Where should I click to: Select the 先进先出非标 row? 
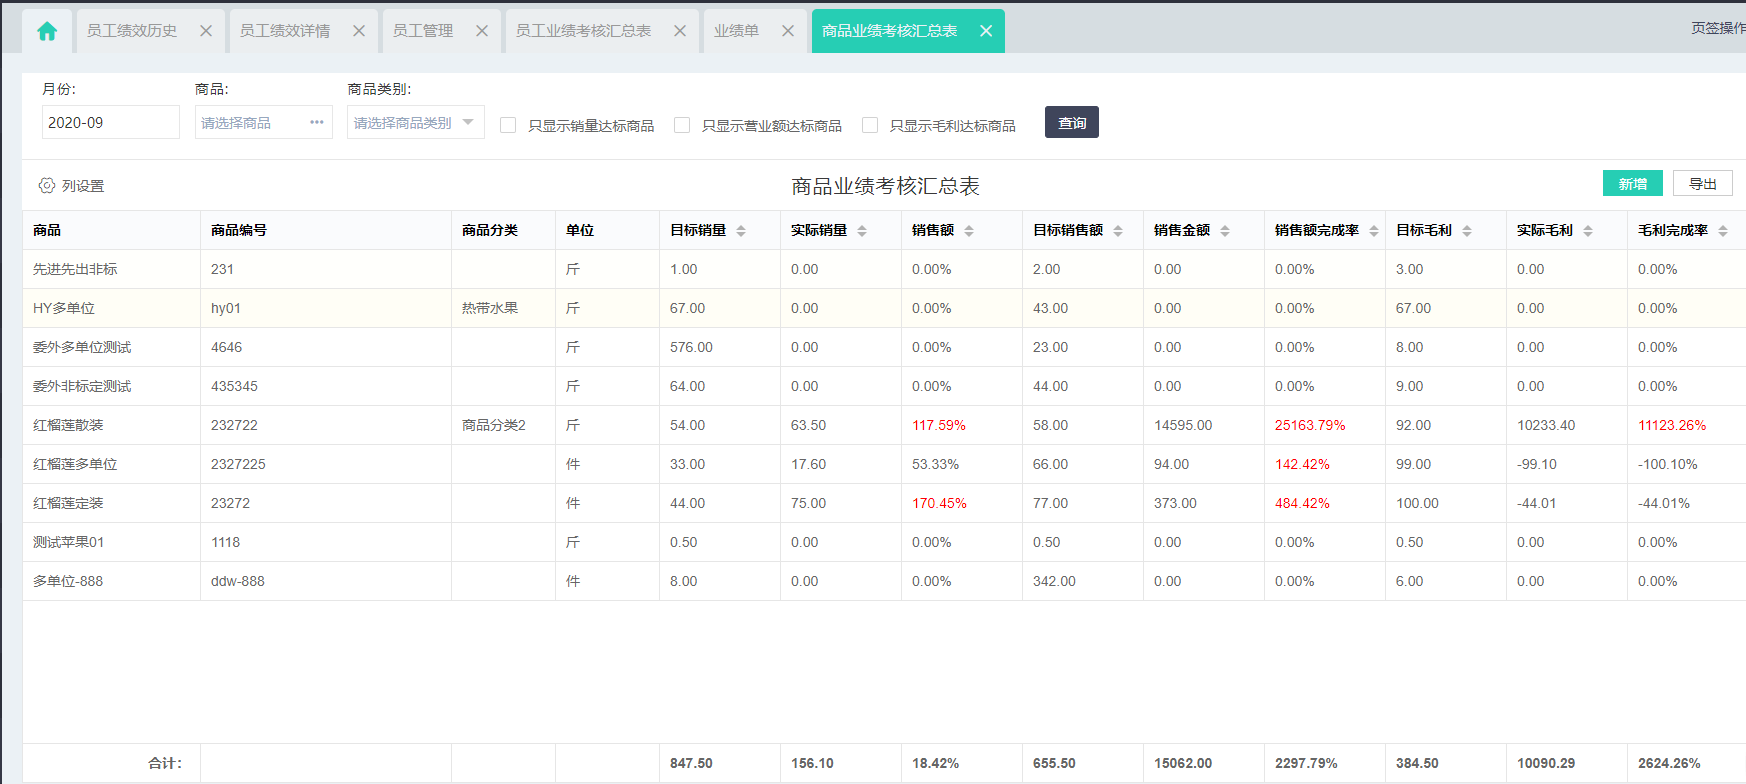click(x=884, y=269)
